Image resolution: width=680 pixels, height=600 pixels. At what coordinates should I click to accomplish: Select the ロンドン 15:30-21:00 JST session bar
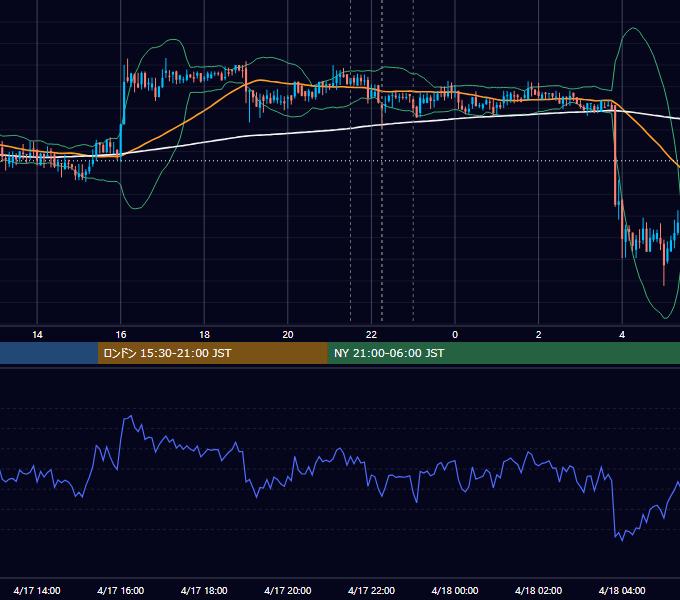pyautogui.click(x=212, y=353)
